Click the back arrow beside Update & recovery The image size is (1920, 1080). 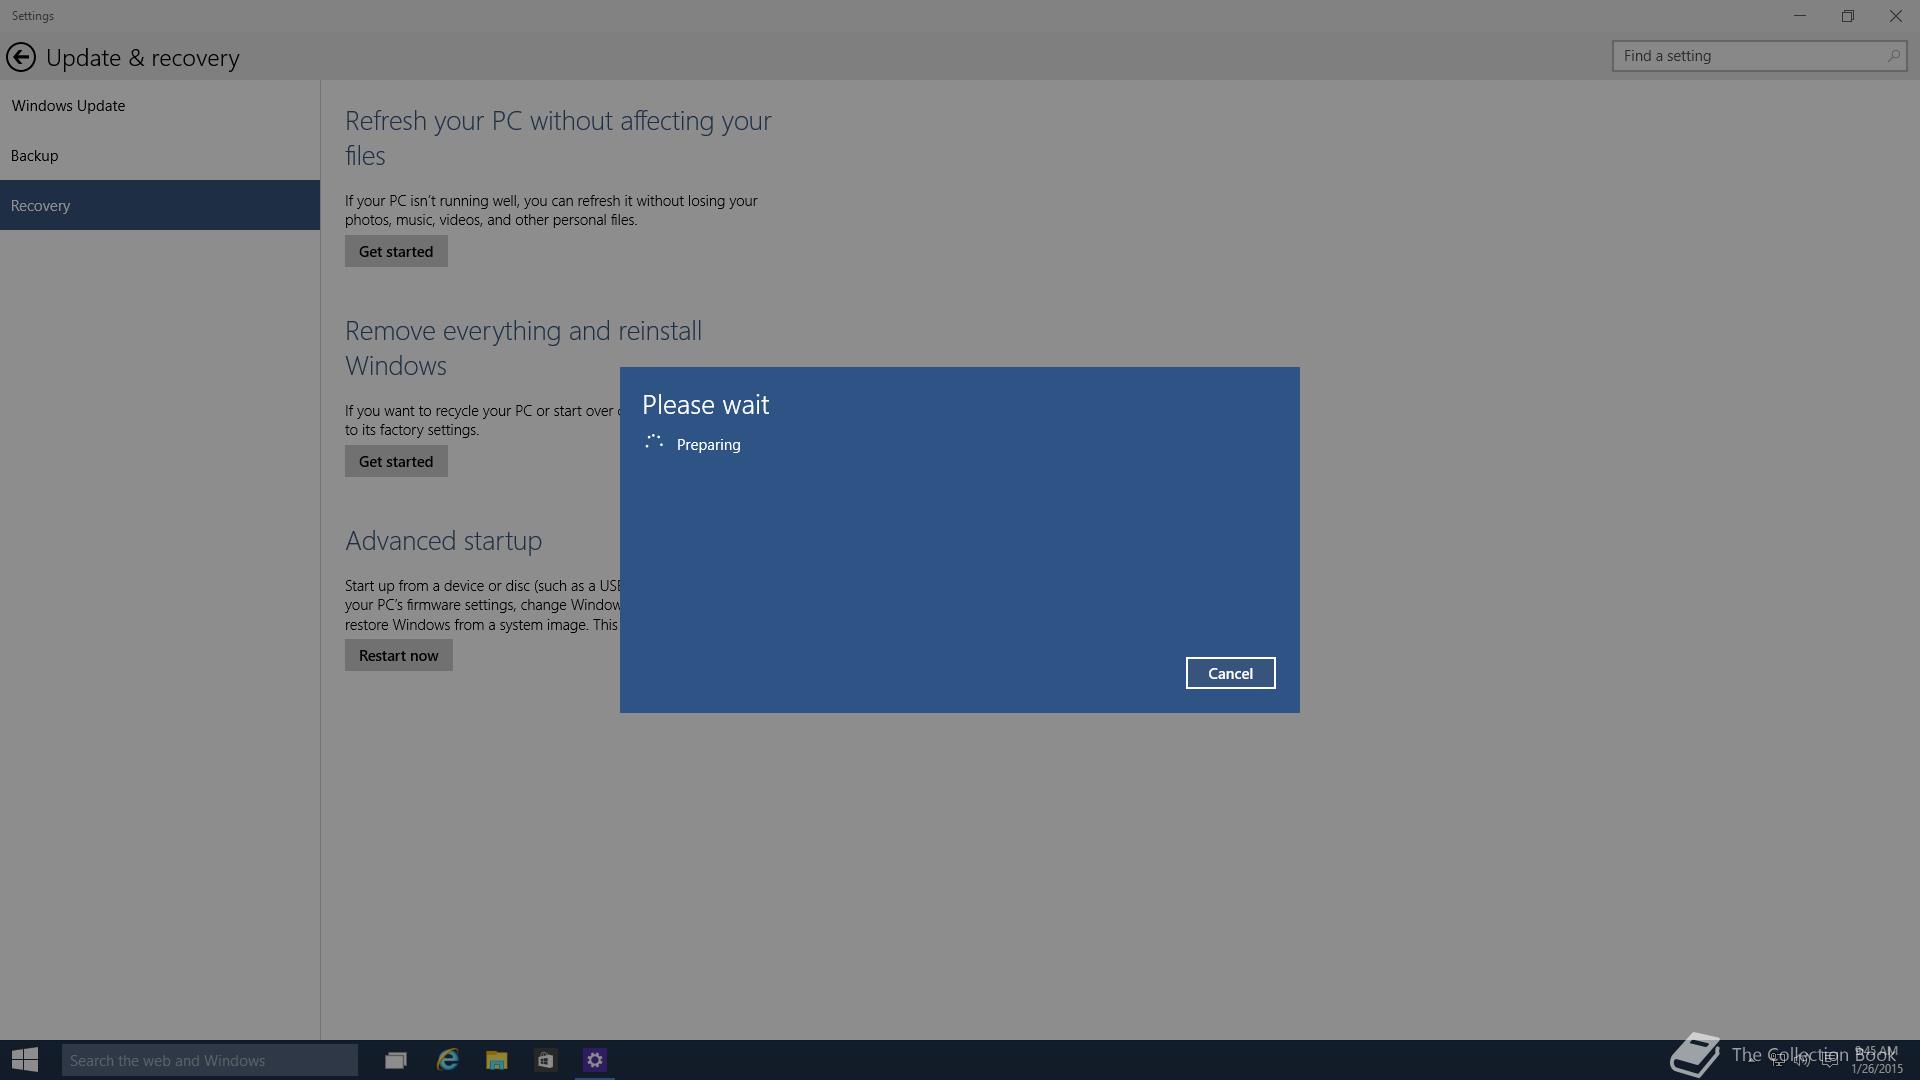click(x=21, y=57)
